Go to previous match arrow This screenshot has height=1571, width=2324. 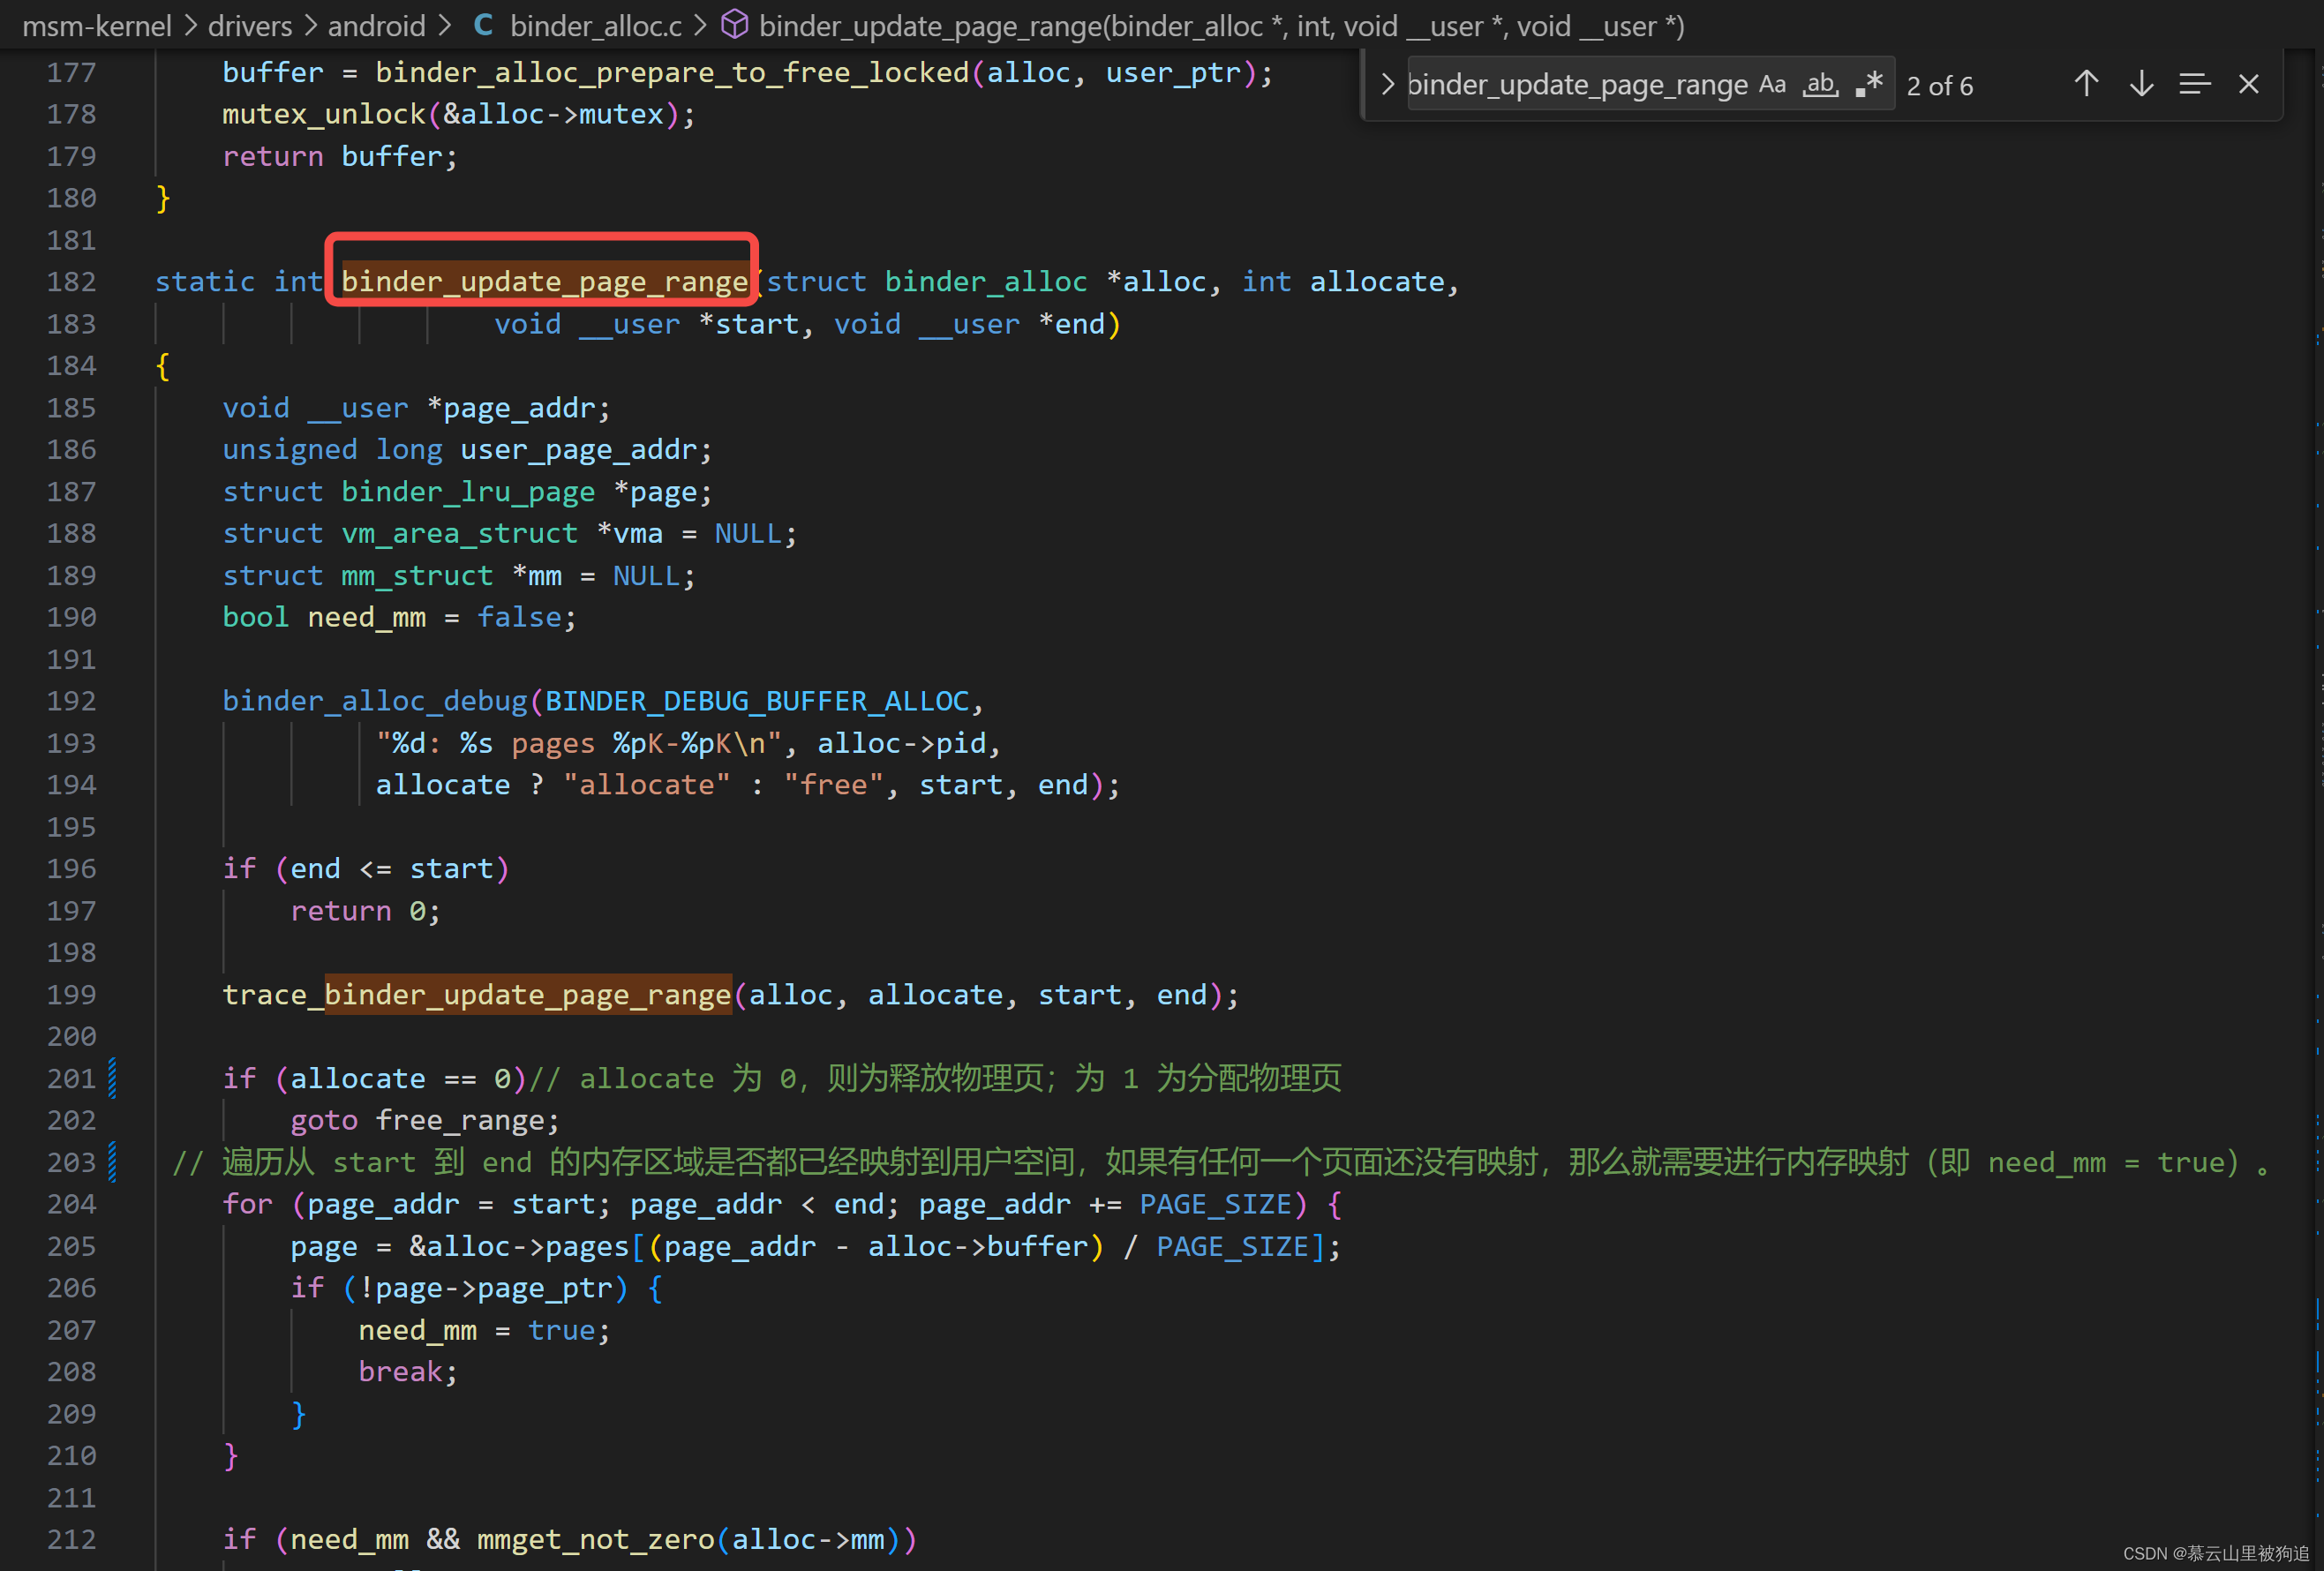click(2085, 85)
